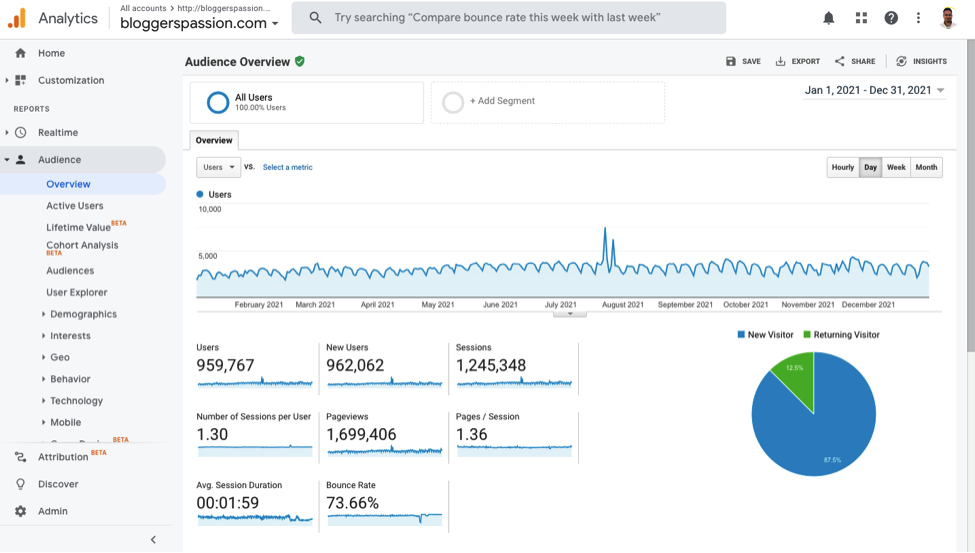Open the date range dropdown
This screenshot has height=553, width=975.
point(874,91)
